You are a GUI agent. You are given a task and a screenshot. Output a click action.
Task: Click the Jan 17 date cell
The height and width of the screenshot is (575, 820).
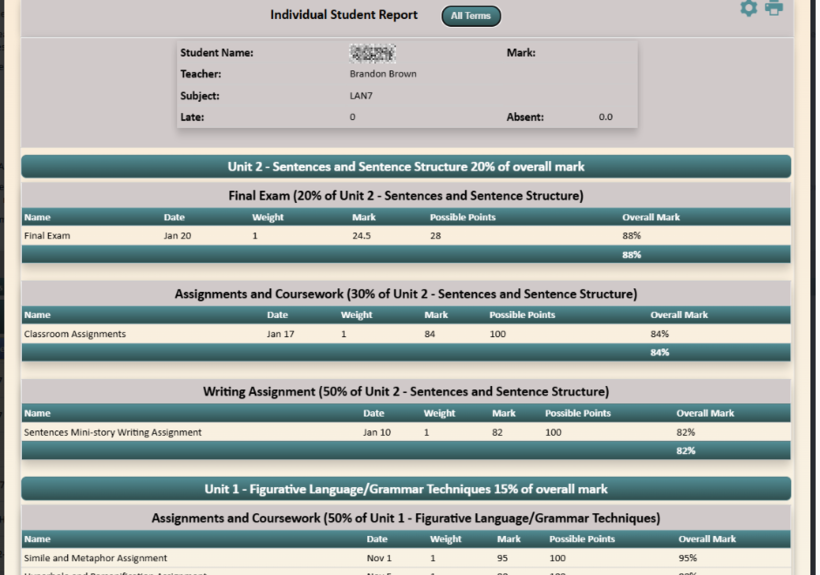point(280,334)
